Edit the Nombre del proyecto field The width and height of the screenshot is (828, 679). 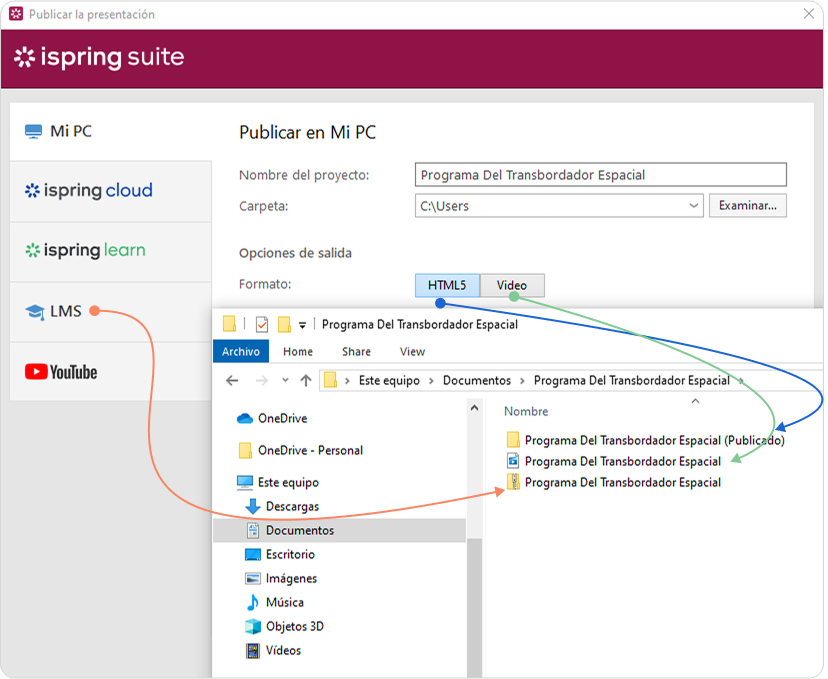(600, 175)
